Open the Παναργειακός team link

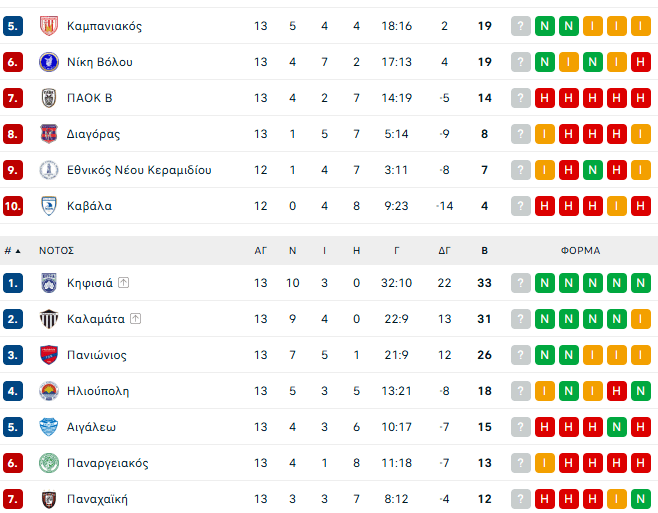click(x=107, y=463)
